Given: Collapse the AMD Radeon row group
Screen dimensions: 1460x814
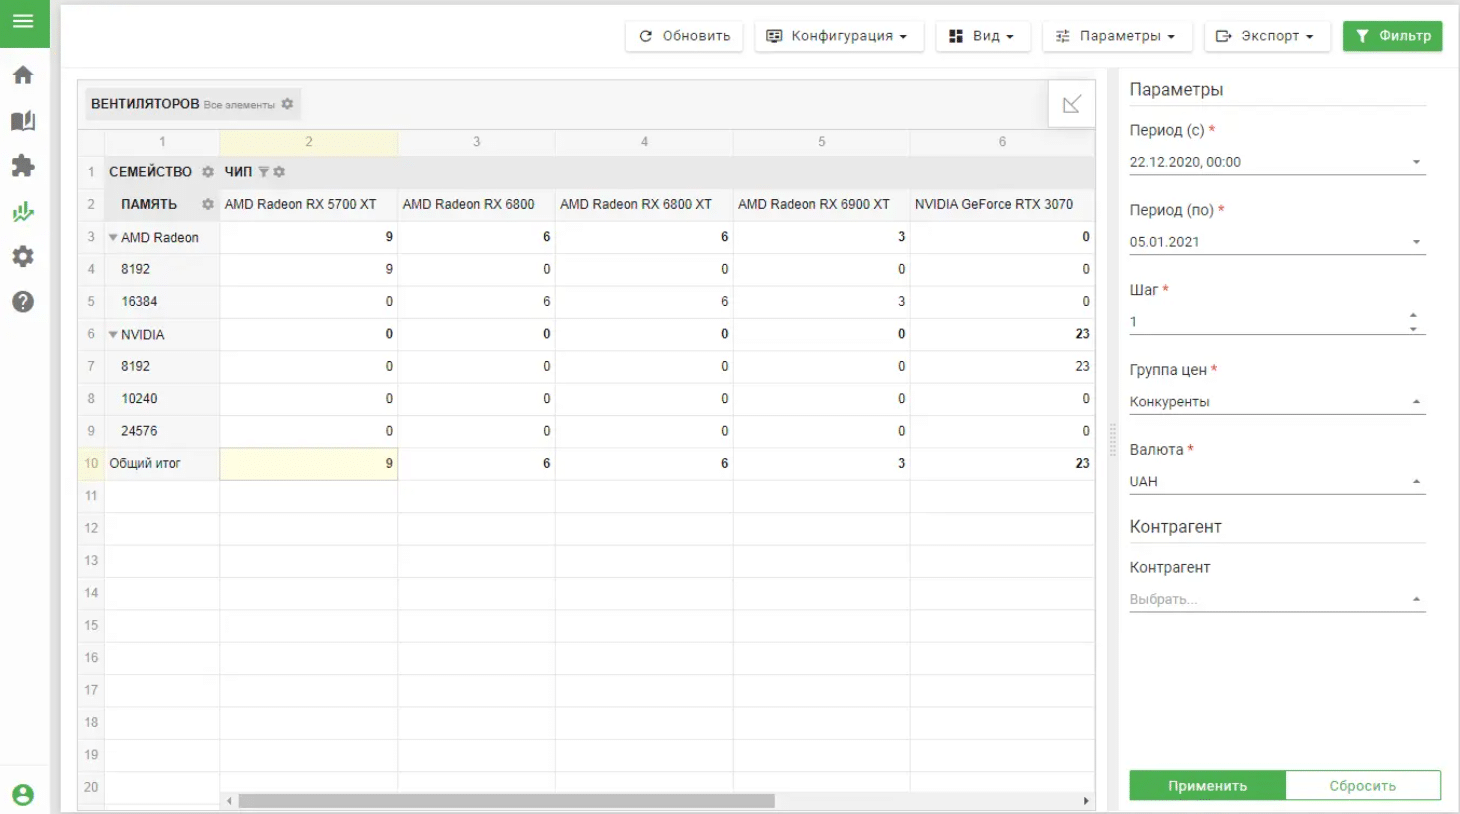Looking at the screenshot, I should click(x=113, y=238).
